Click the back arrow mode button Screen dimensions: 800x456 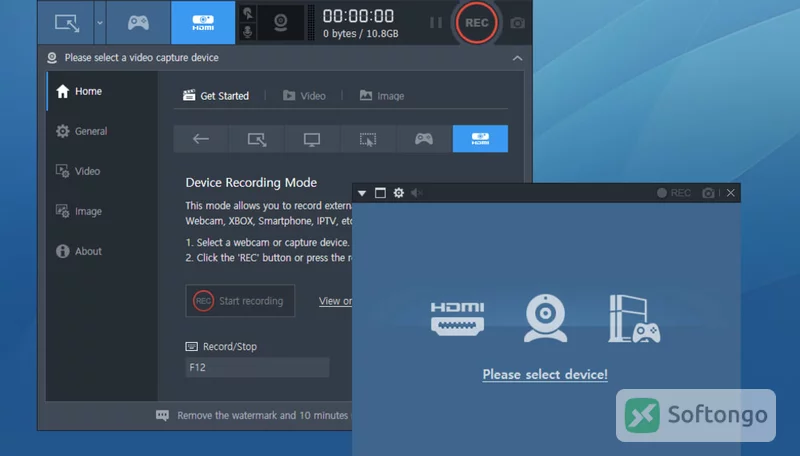pyautogui.click(x=201, y=139)
